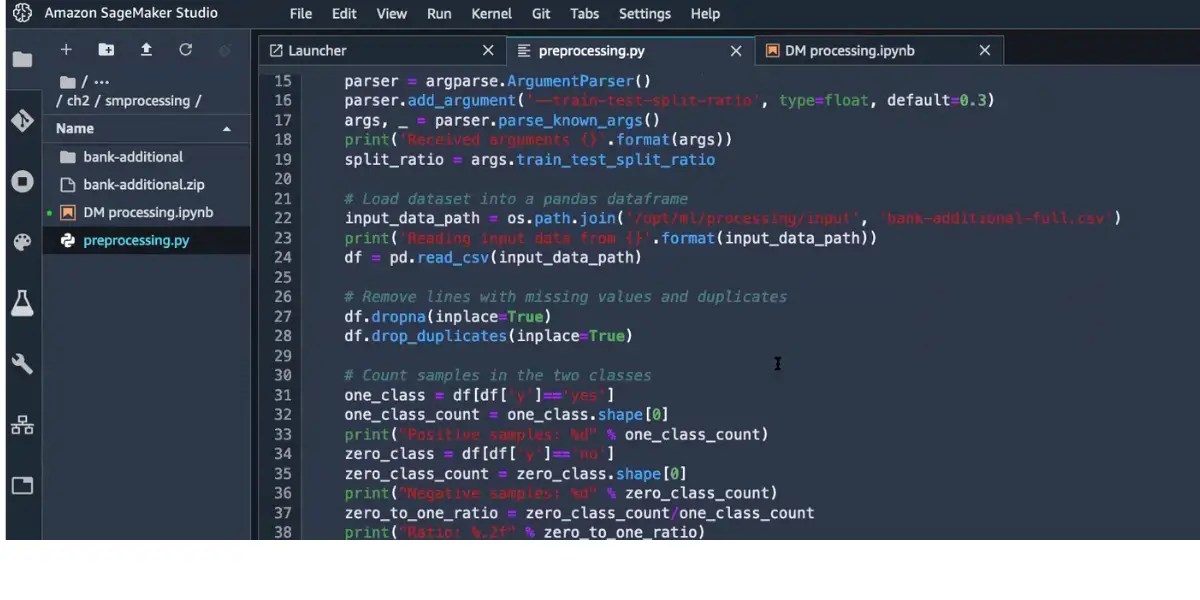Open the SageMaker Endpoints network icon
Viewport: 1200px width, 600px height.
22,424
